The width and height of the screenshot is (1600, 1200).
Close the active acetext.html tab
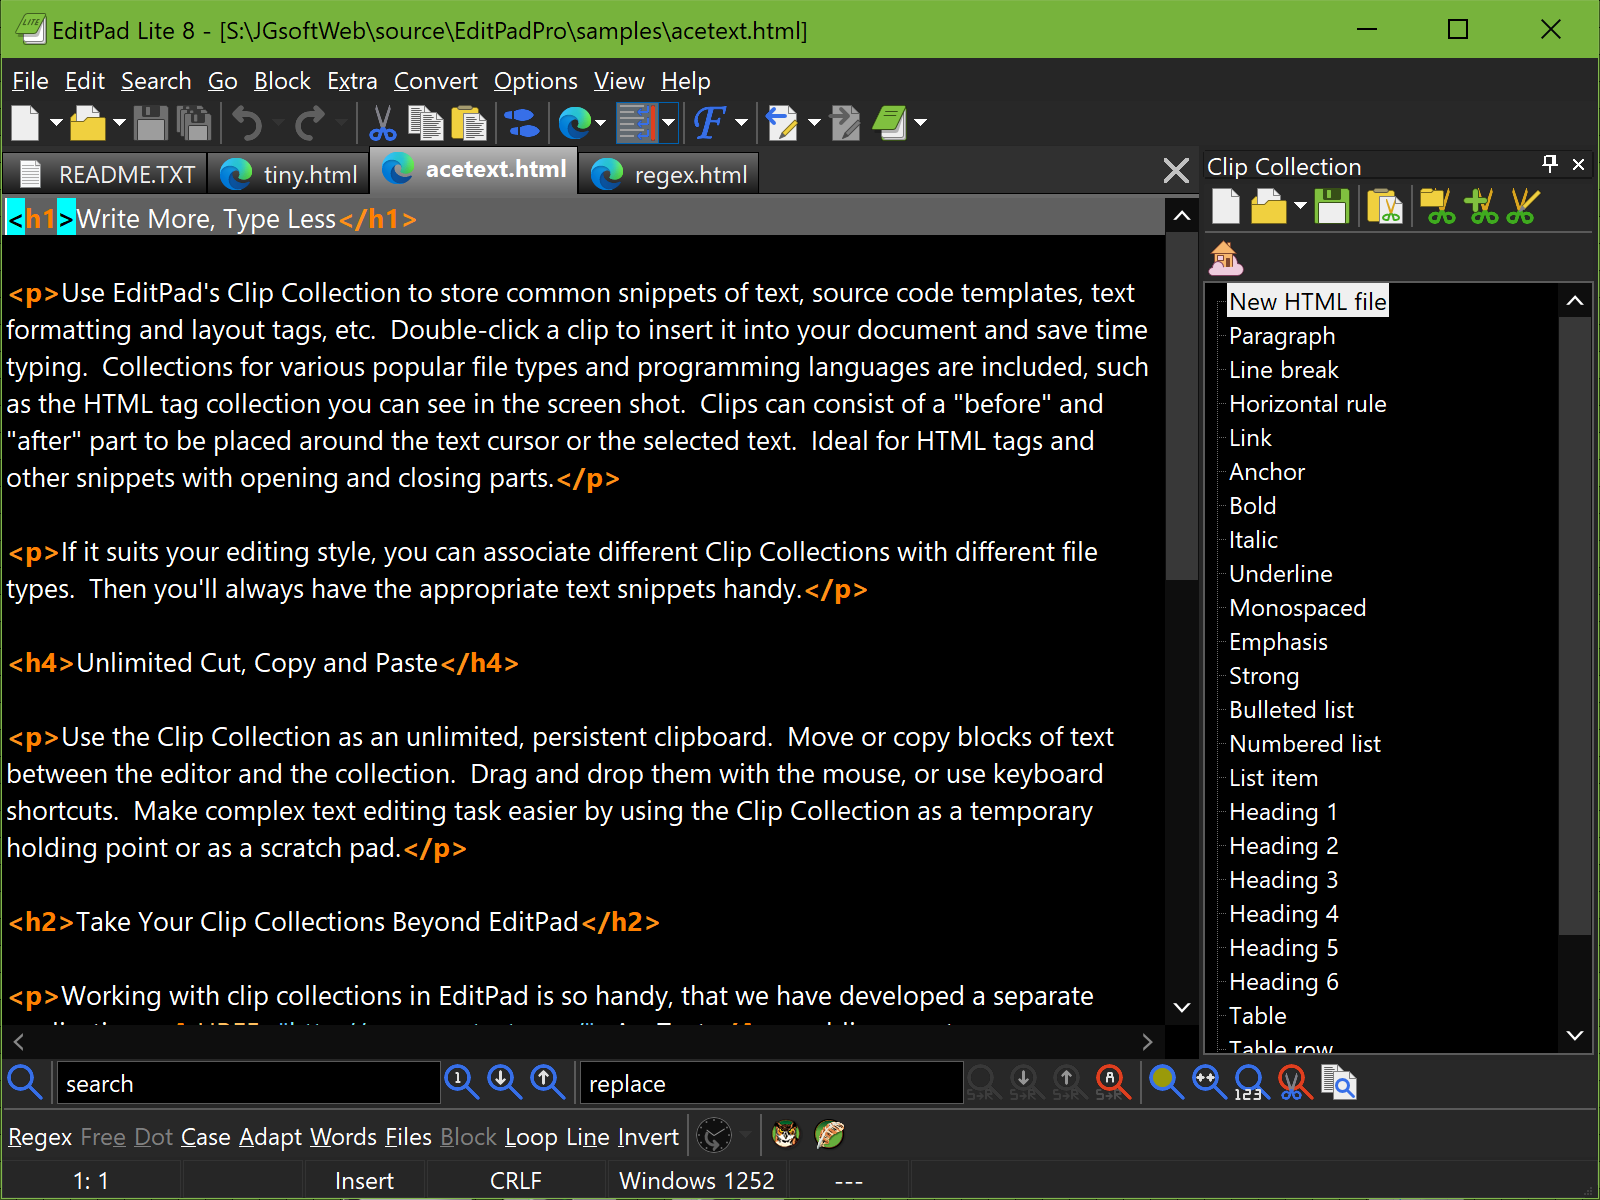pos(1176,171)
